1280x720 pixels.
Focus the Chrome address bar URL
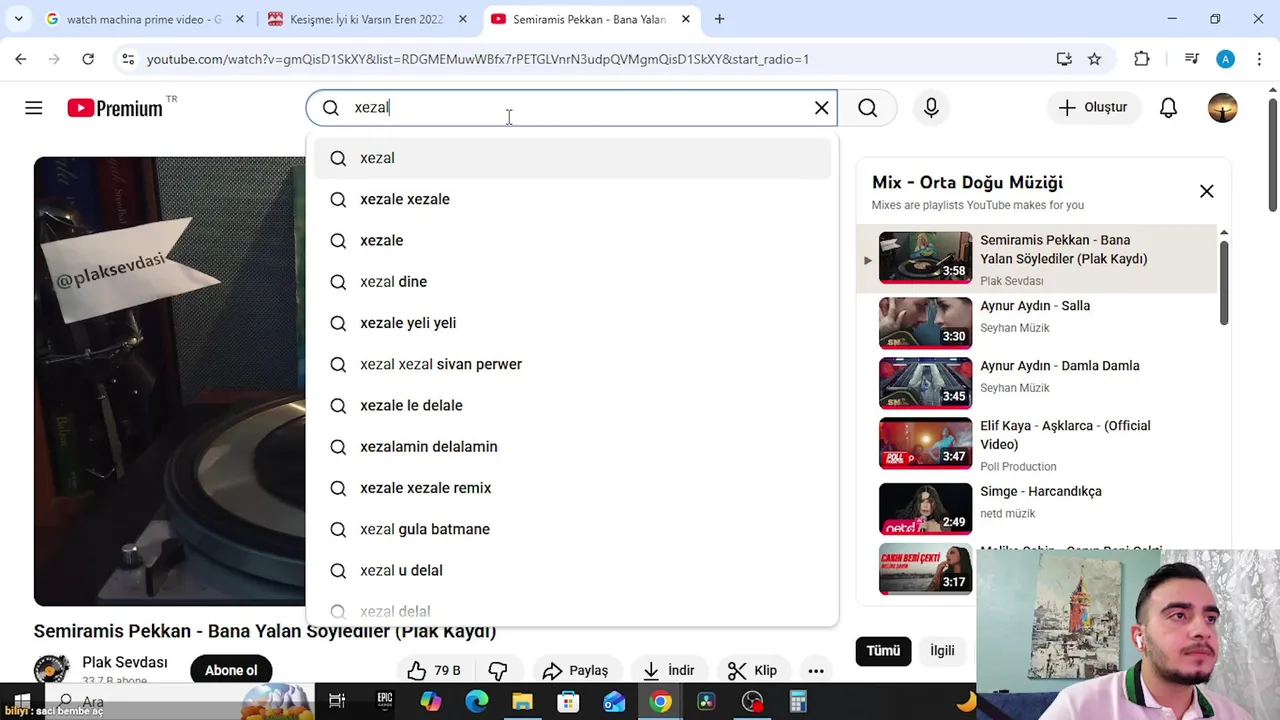pos(478,59)
